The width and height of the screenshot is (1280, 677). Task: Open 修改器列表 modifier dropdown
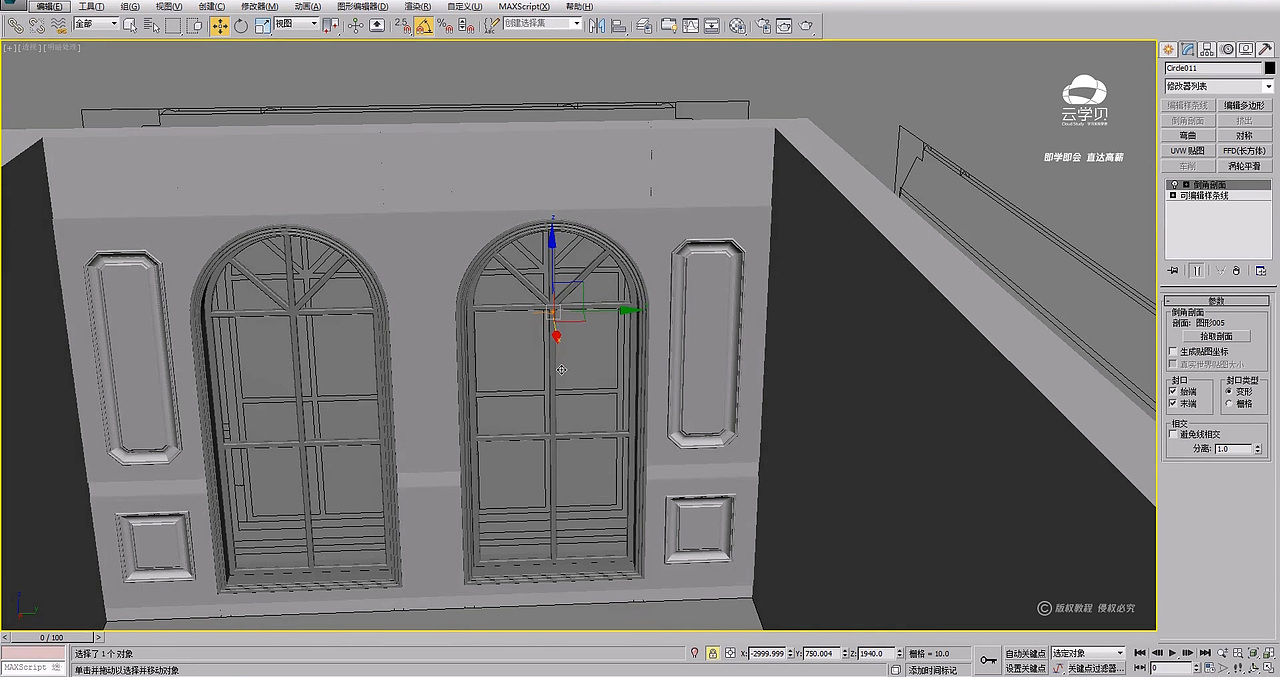1219,87
